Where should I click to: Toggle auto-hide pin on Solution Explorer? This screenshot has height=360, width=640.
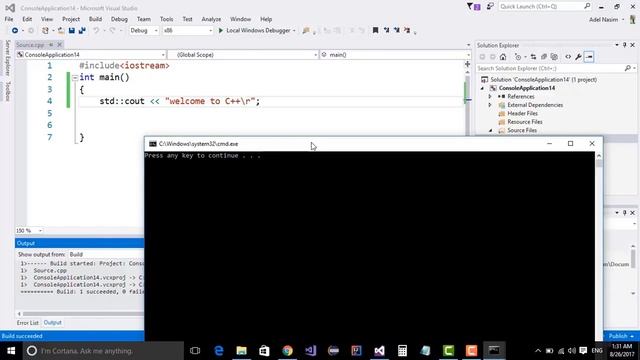[x=624, y=45]
